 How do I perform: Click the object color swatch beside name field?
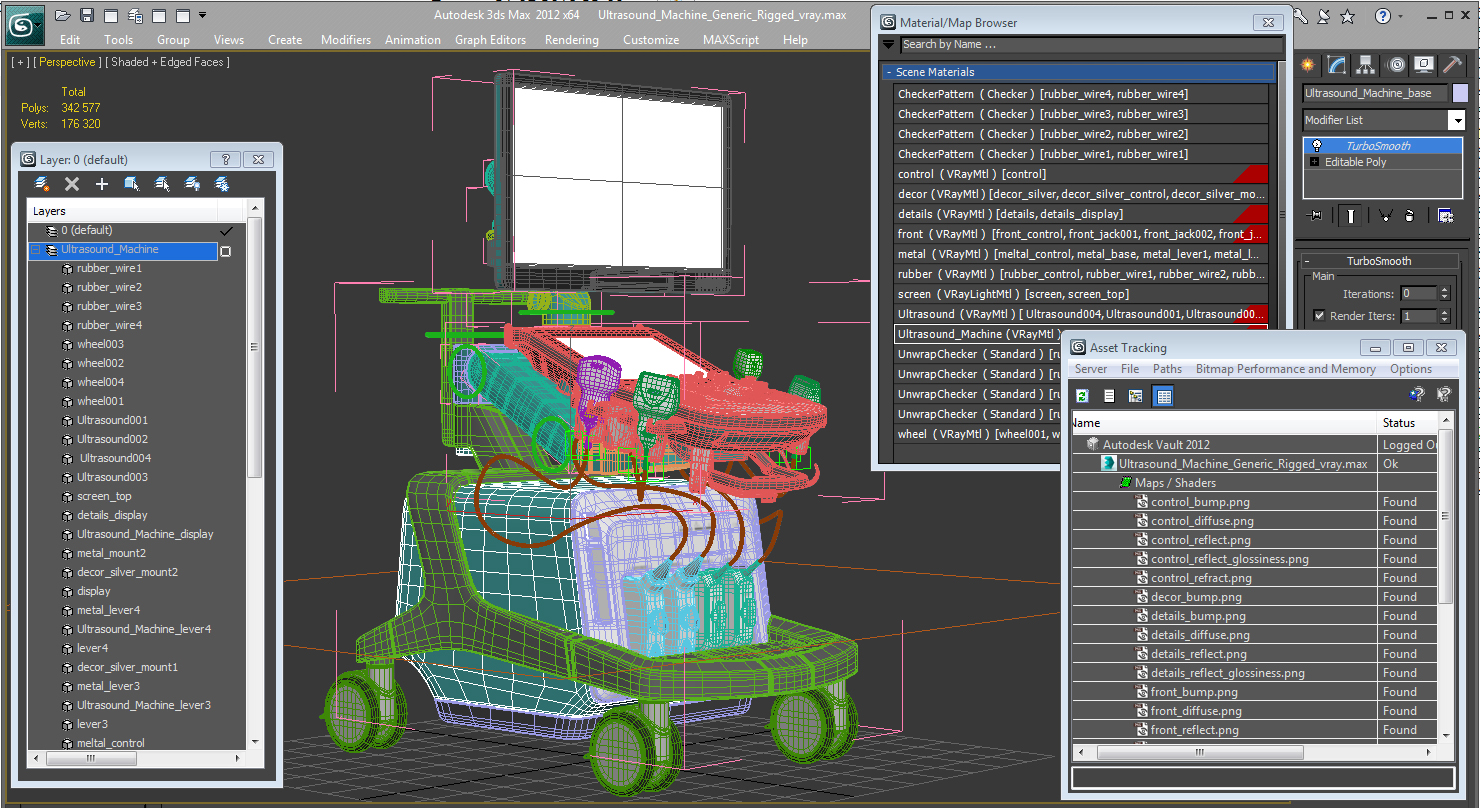pyautogui.click(x=1460, y=93)
